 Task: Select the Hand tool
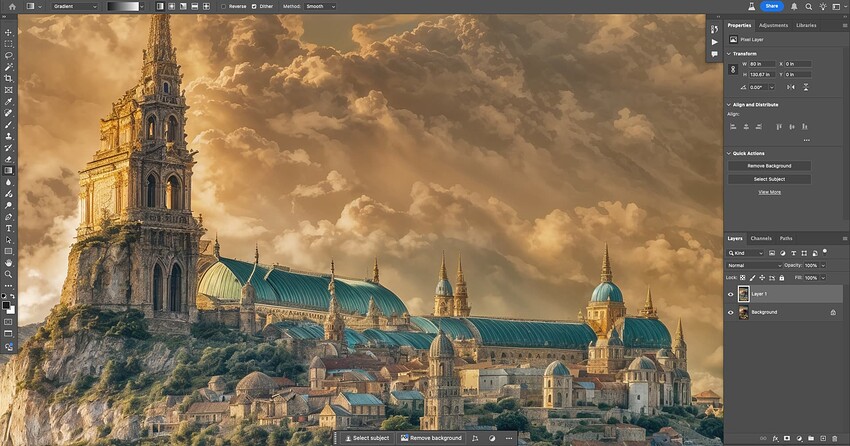(8, 263)
